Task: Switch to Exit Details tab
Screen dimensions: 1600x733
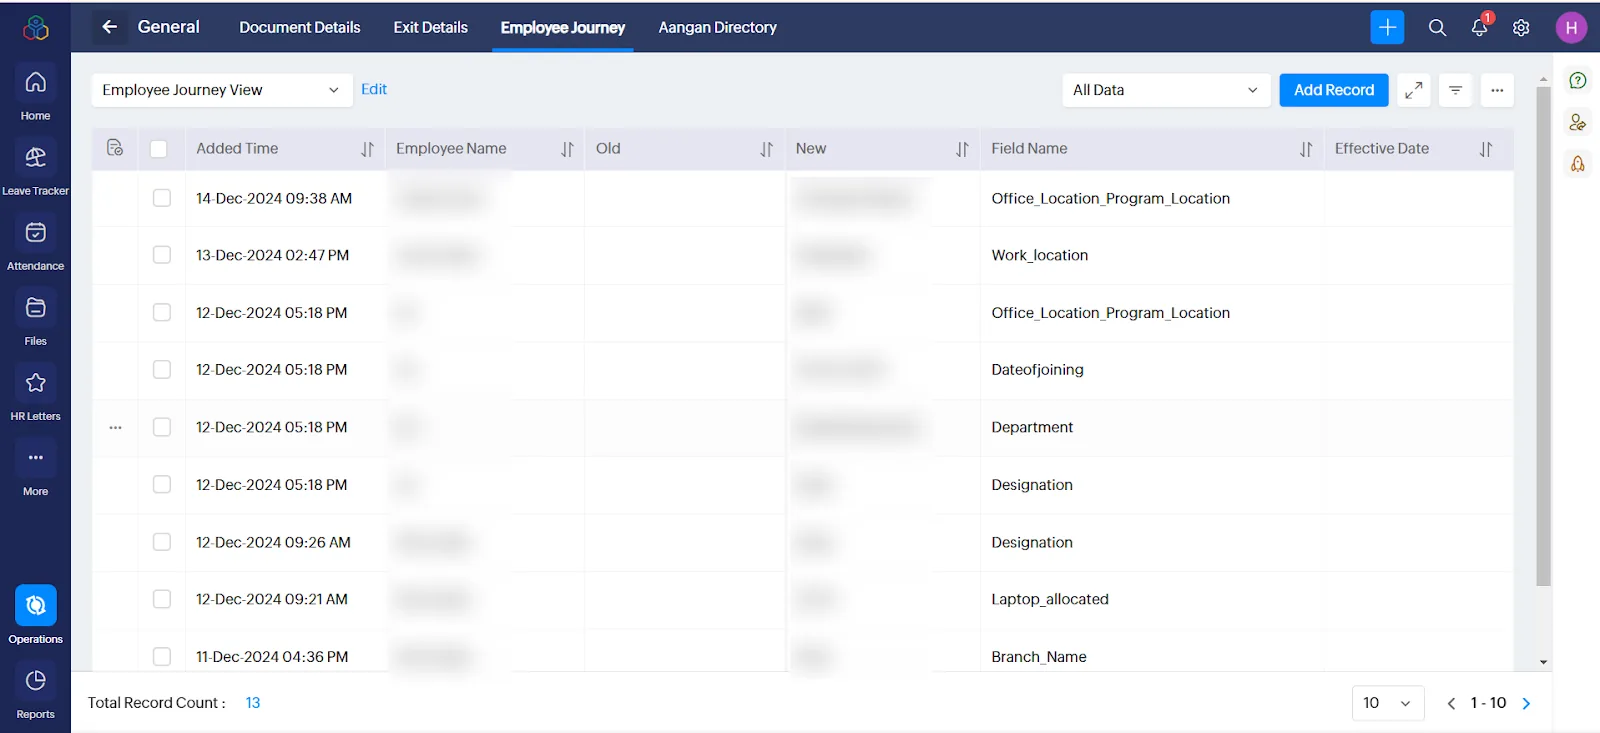Action: (x=431, y=27)
